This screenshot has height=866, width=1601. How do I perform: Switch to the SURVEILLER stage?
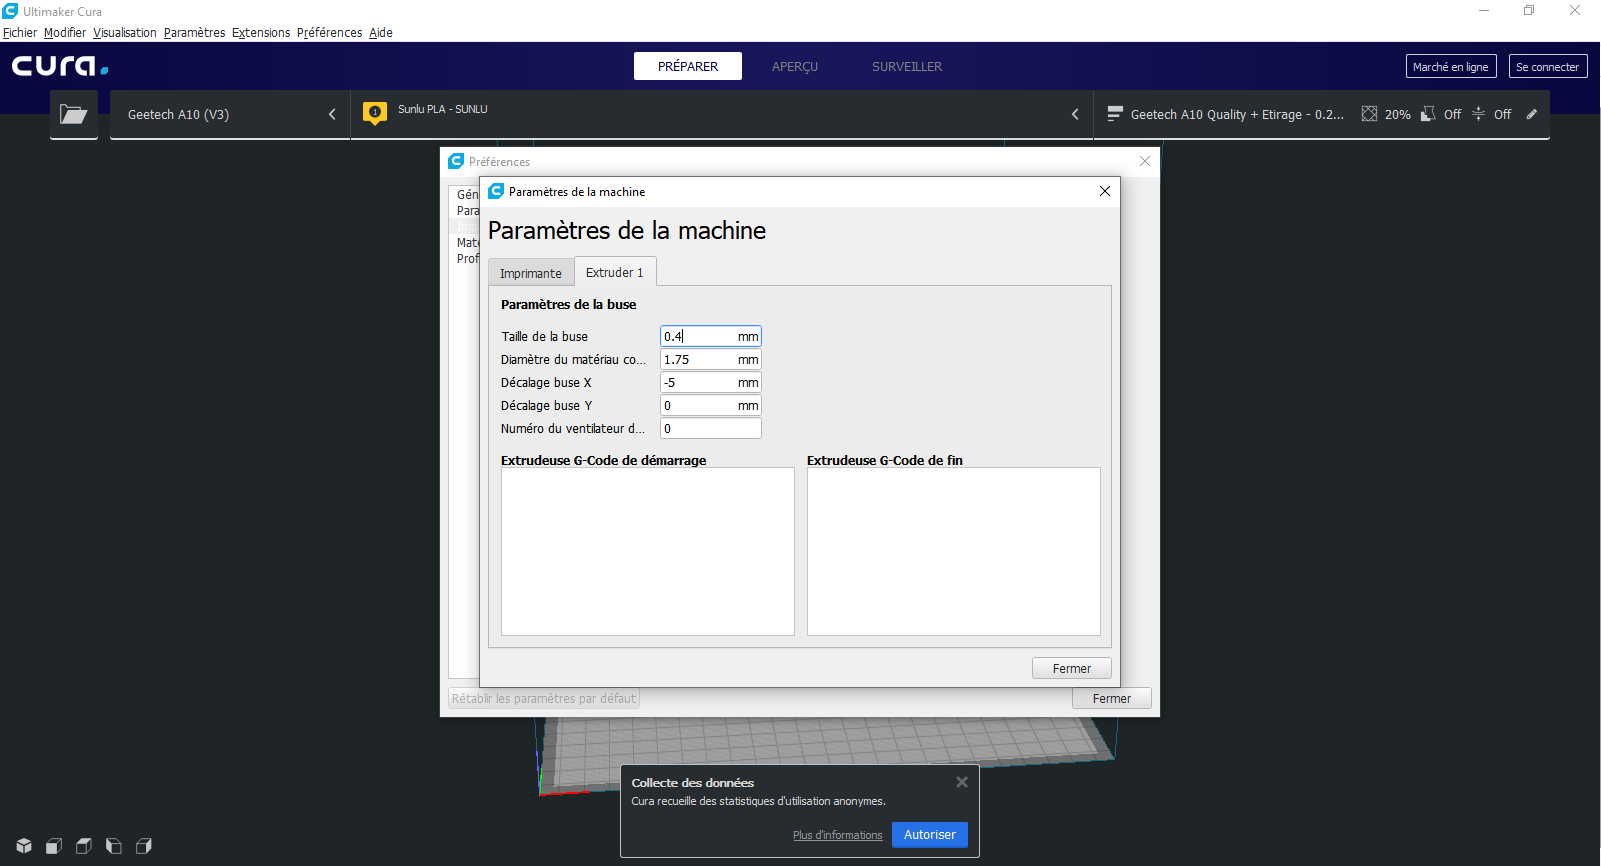(x=907, y=66)
